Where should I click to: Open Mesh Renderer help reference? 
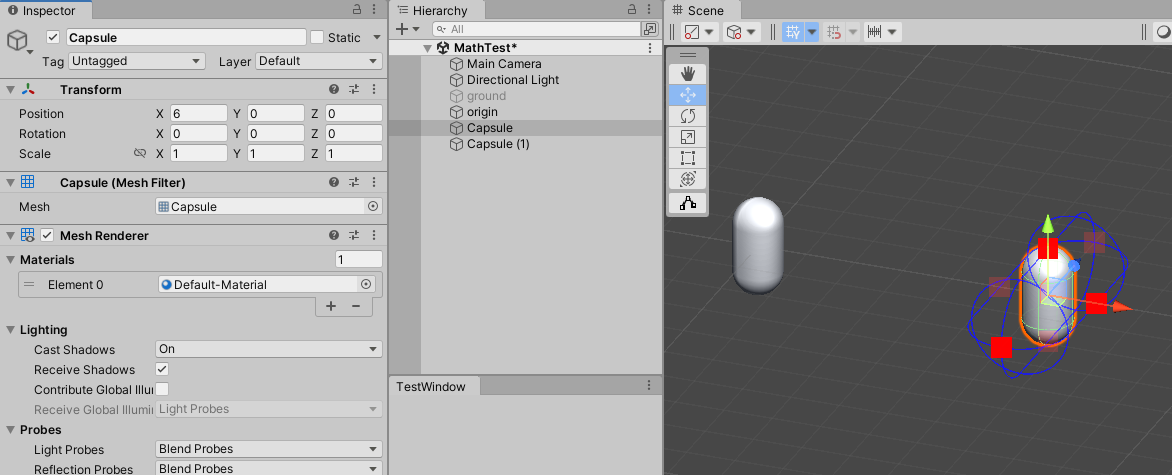click(x=334, y=236)
